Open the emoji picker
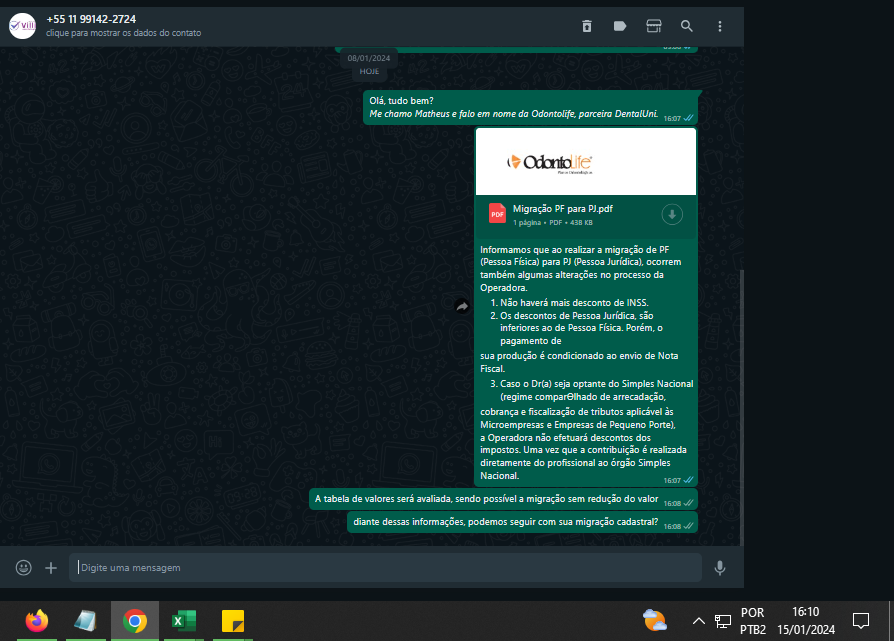Viewport: 894px width, 641px height. click(23, 567)
